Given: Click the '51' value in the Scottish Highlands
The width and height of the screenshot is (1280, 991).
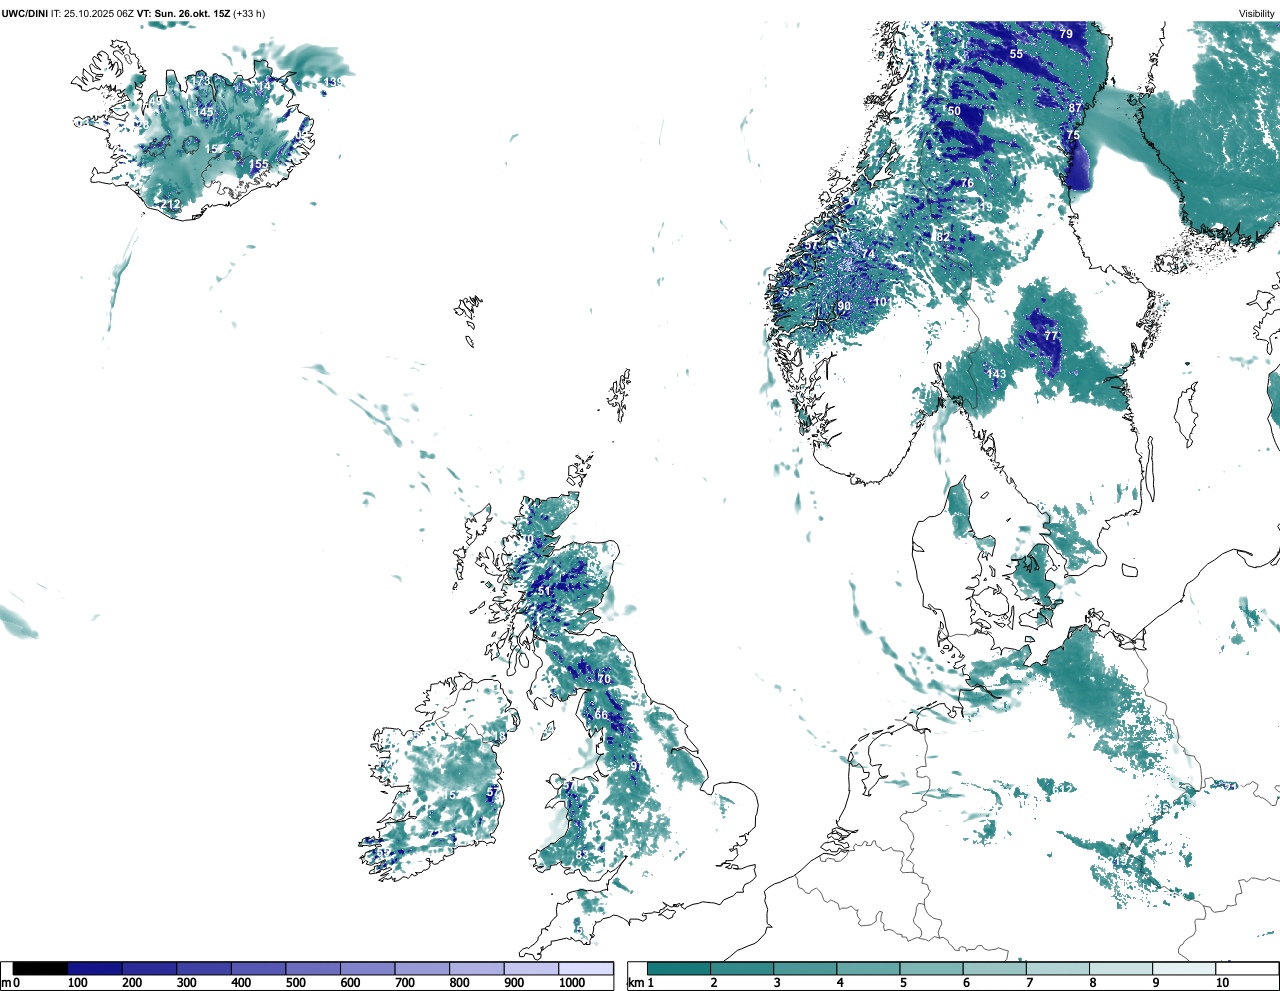Looking at the screenshot, I should tap(545, 592).
